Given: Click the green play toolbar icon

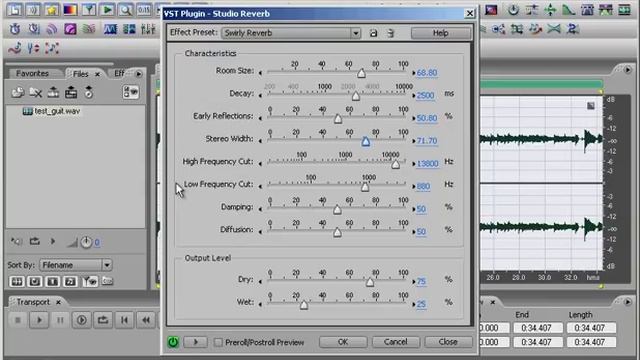Looking at the screenshot, I should click(x=107, y=9).
